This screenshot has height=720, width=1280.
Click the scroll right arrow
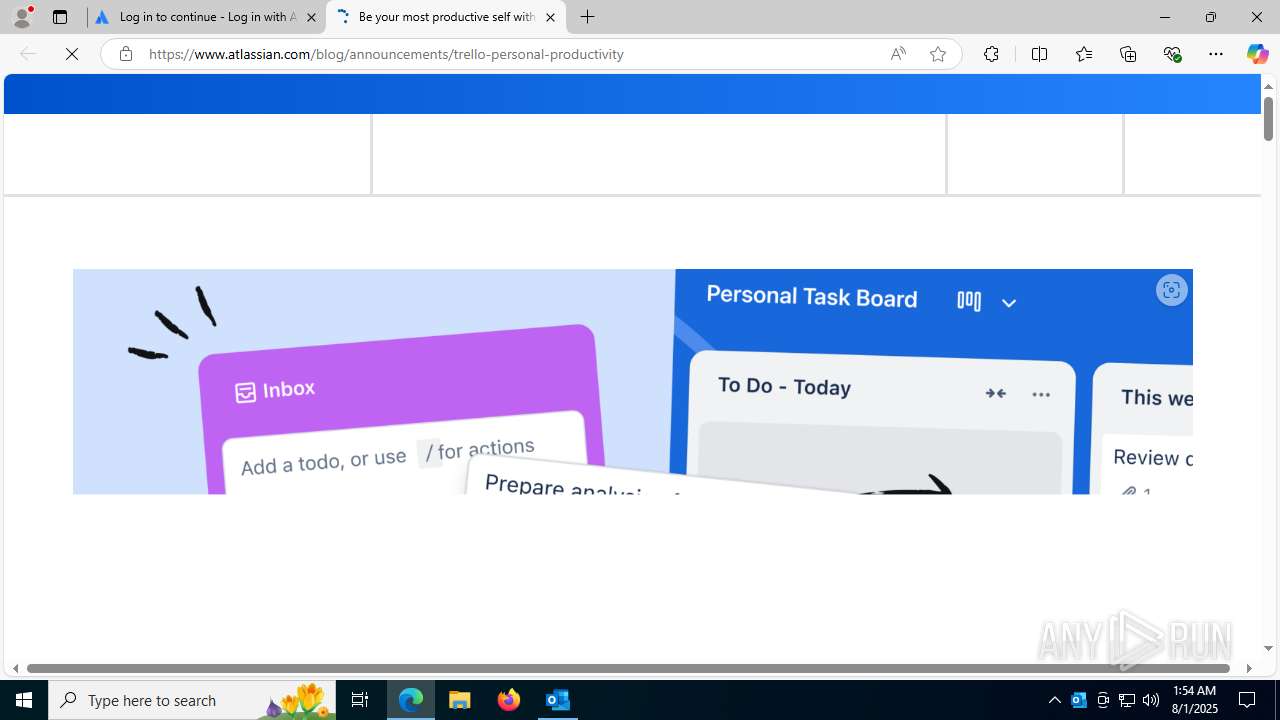(1249, 668)
